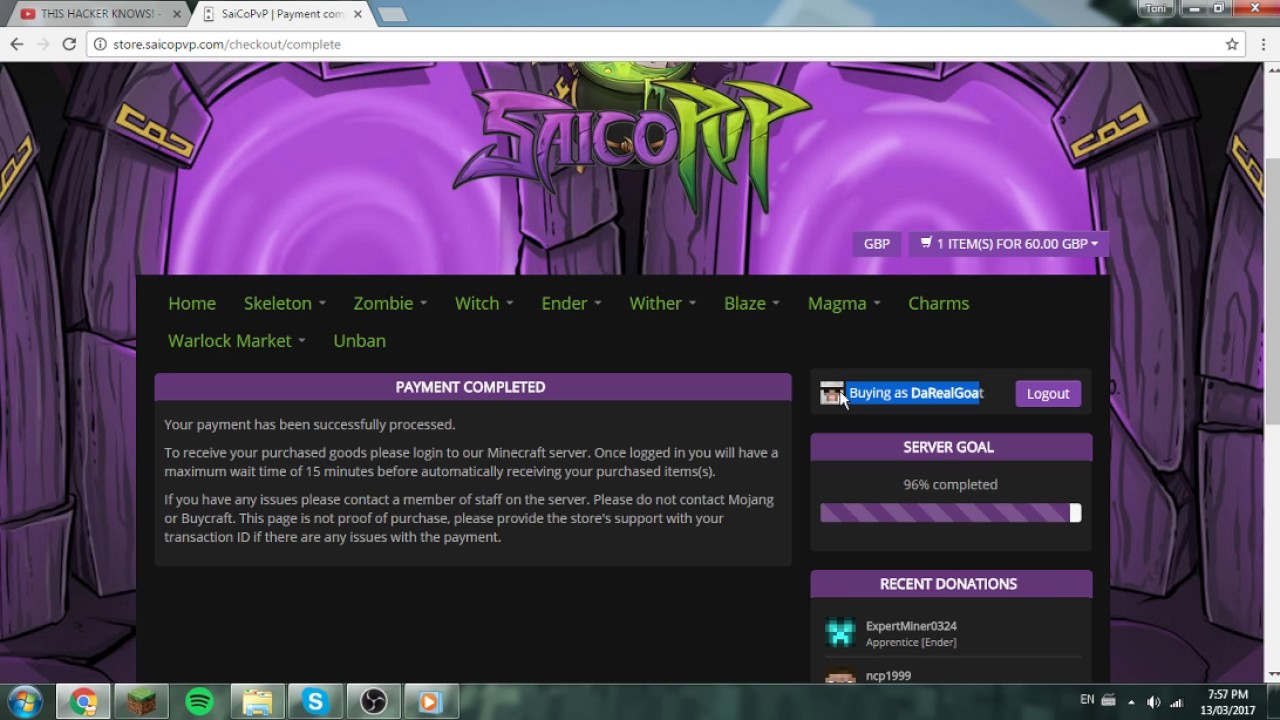
Task: Click the EN language indicator
Action: (x=1087, y=700)
